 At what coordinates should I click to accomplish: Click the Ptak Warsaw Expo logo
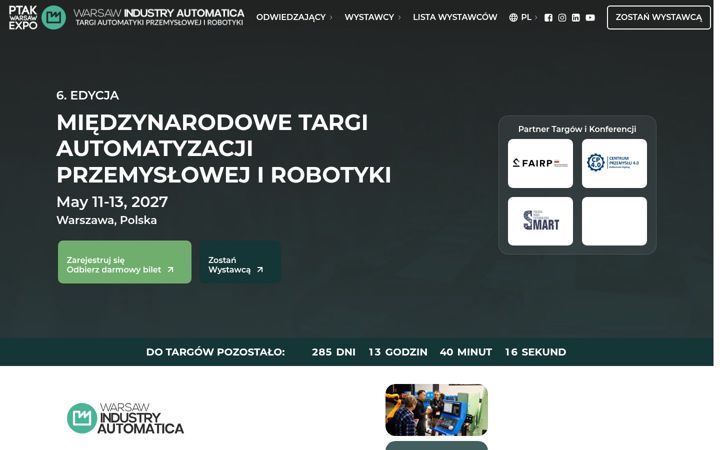click(22, 17)
